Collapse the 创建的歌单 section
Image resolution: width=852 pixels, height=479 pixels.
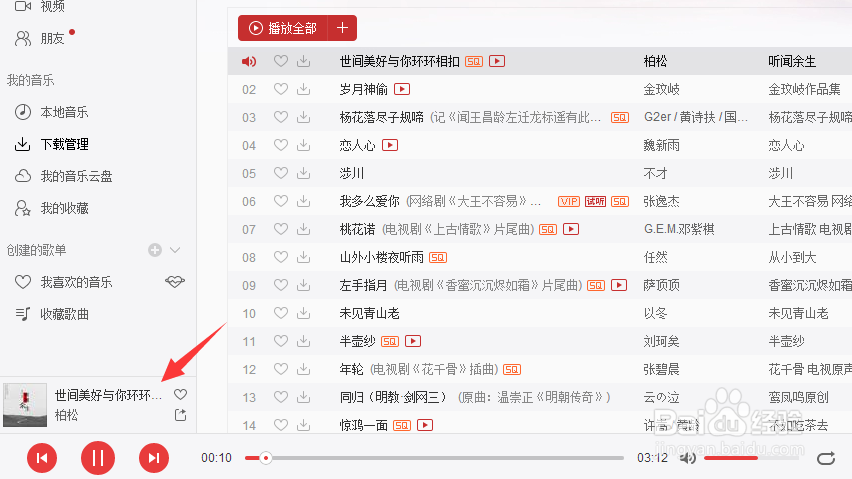coord(175,250)
